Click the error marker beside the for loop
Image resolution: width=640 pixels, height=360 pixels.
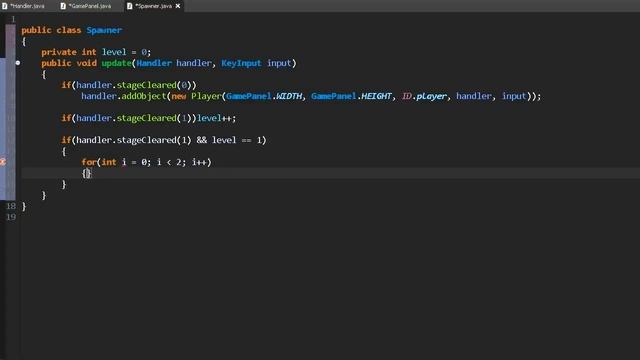coord(2,162)
